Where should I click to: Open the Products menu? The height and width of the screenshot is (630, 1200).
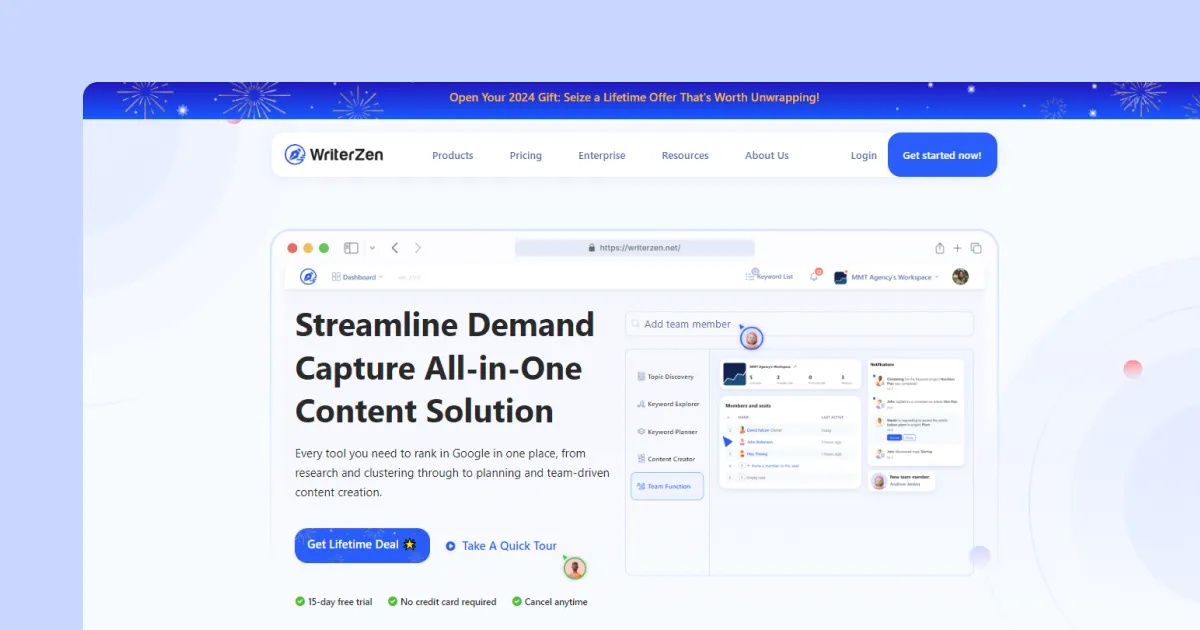click(x=453, y=155)
